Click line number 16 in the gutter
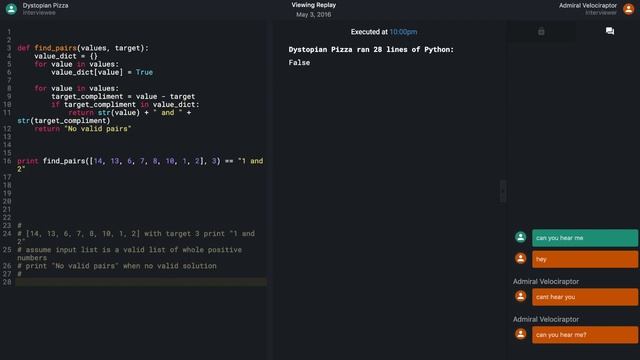Image resolution: width=640 pixels, height=360 pixels. click(7, 161)
